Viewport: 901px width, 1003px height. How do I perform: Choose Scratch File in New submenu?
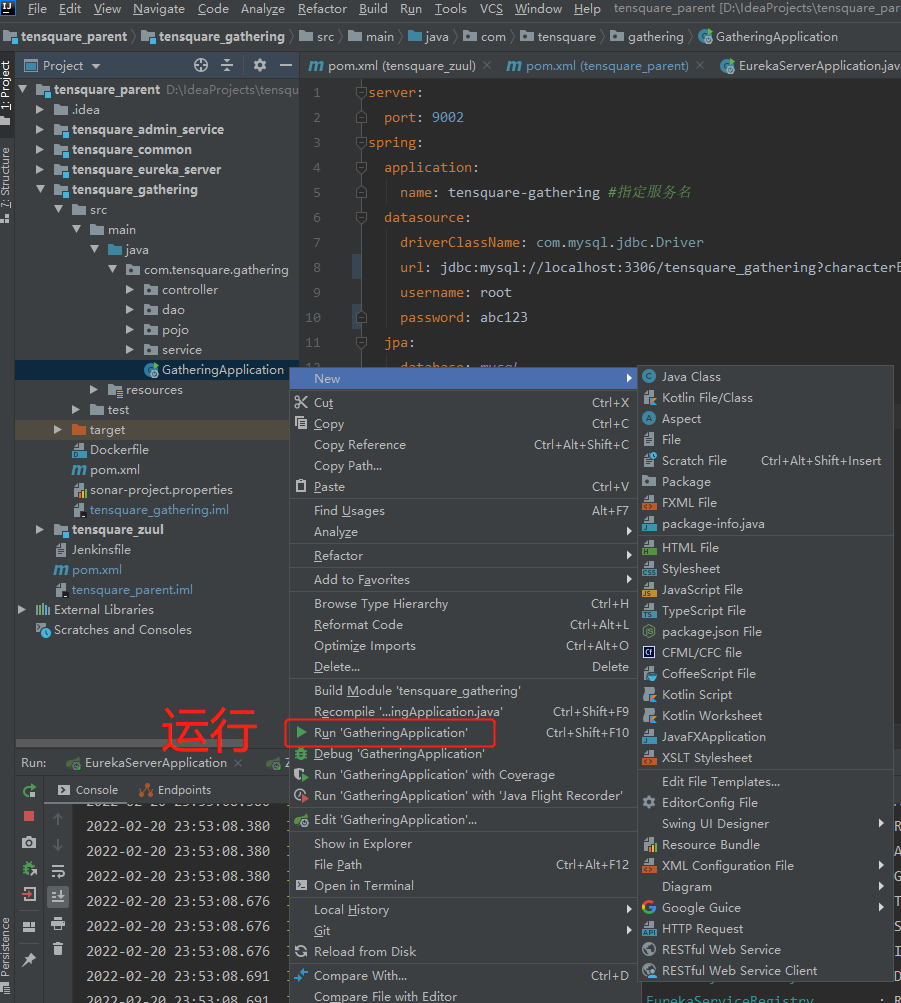[765, 461]
